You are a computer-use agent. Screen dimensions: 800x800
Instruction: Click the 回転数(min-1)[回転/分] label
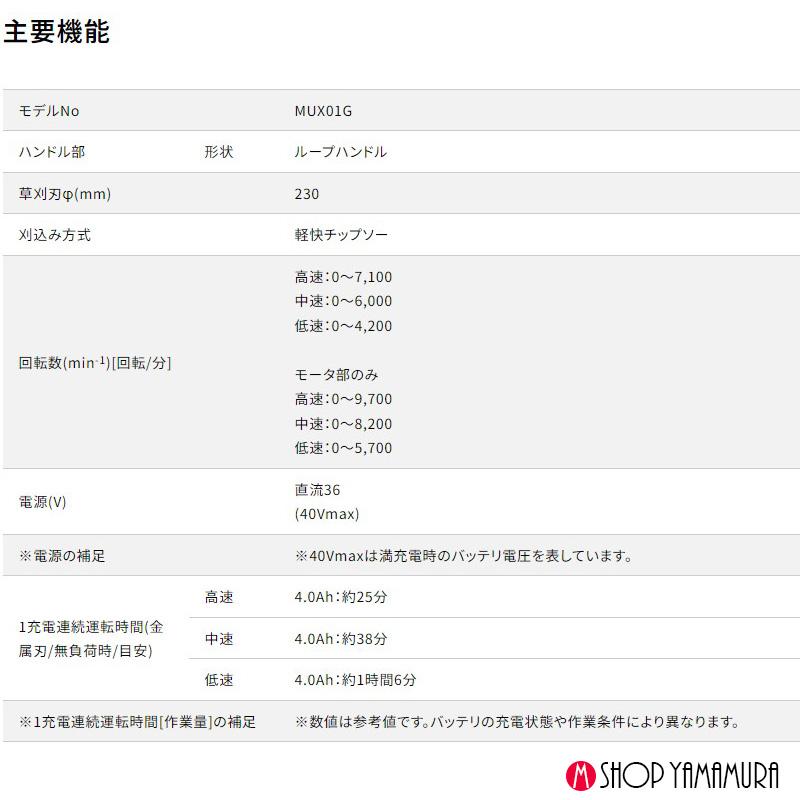(x=93, y=364)
